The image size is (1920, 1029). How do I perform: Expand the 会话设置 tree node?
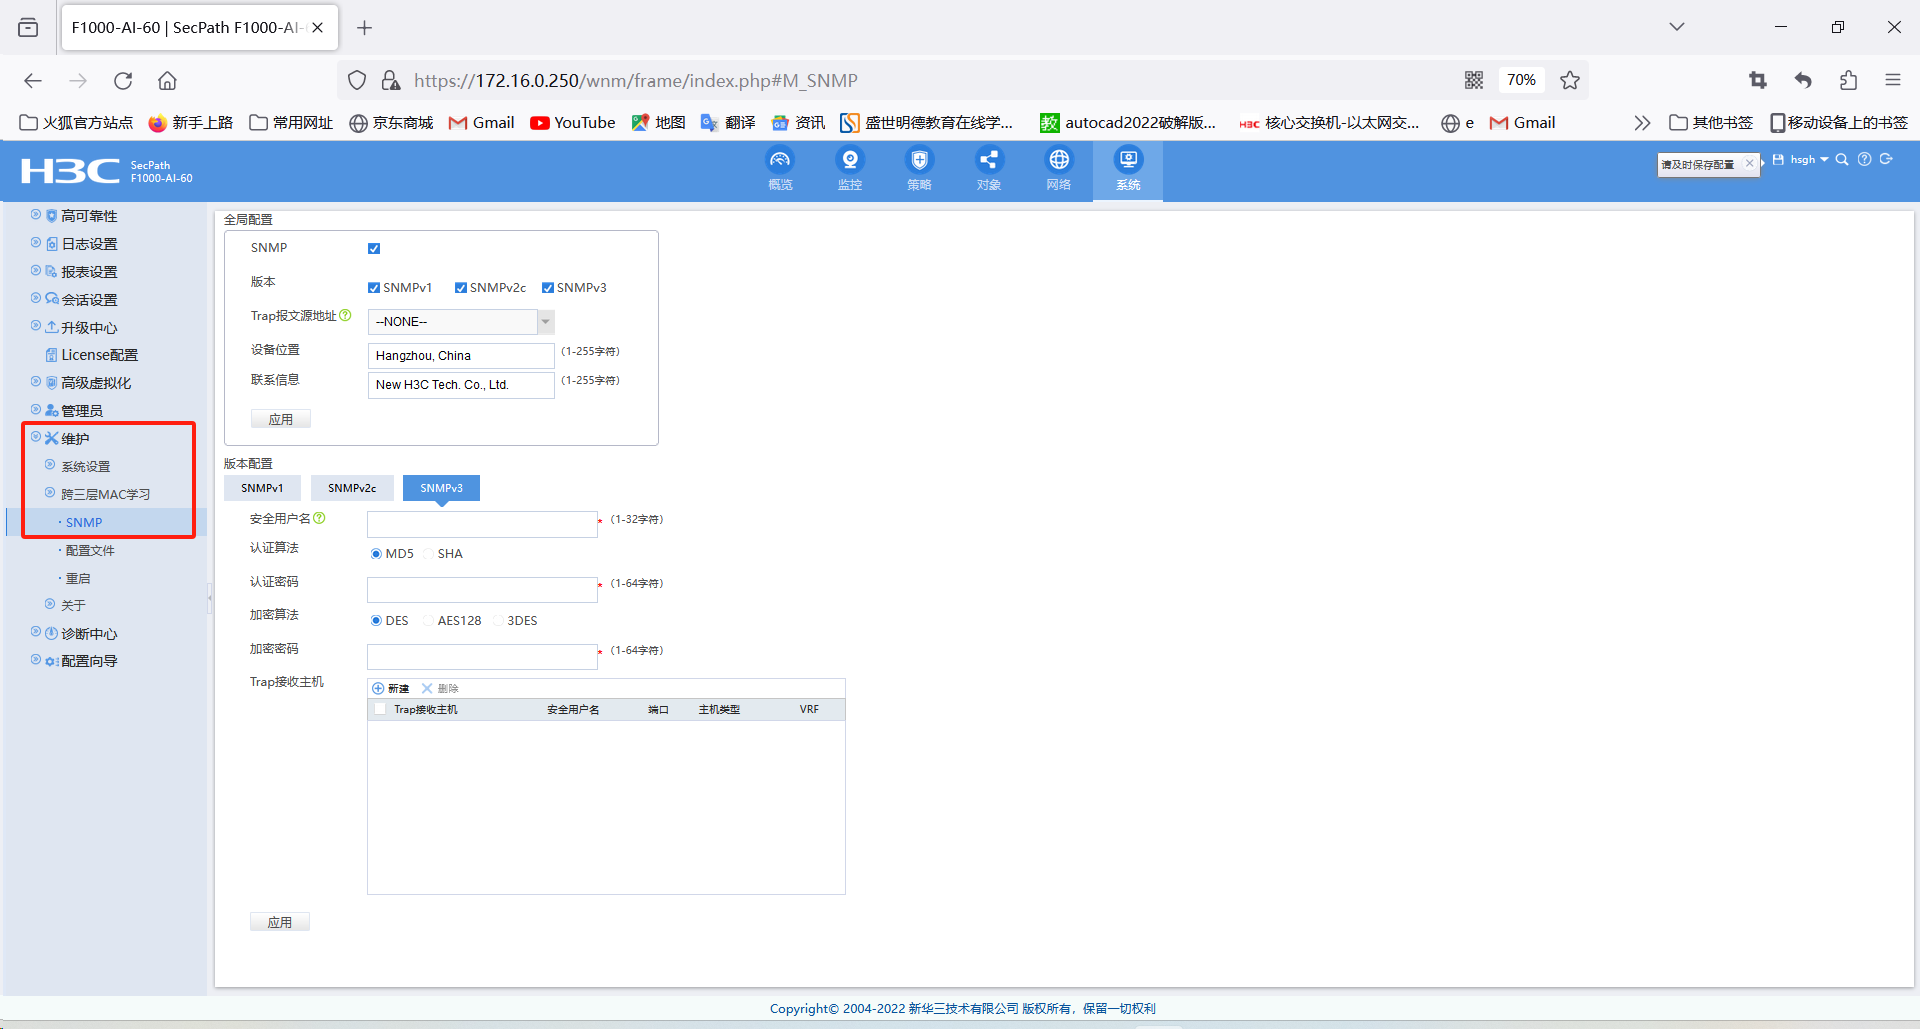coord(36,298)
